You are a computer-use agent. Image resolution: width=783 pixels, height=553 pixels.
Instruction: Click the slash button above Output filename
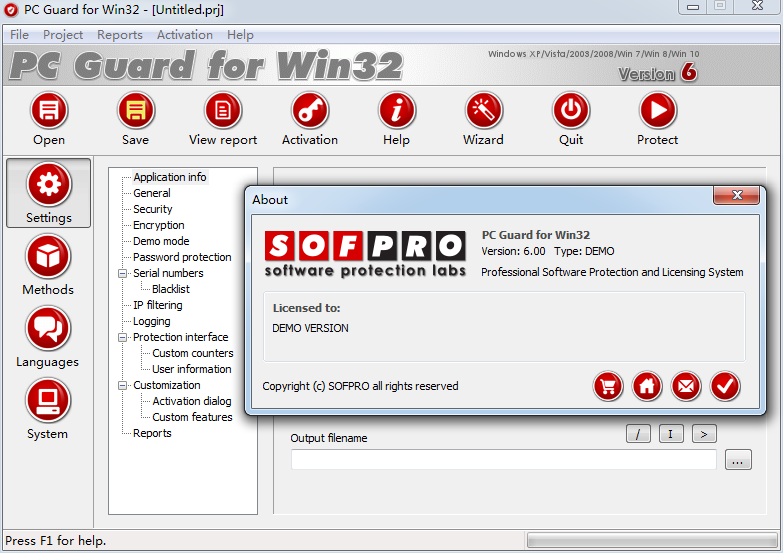click(x=638, y=434)
